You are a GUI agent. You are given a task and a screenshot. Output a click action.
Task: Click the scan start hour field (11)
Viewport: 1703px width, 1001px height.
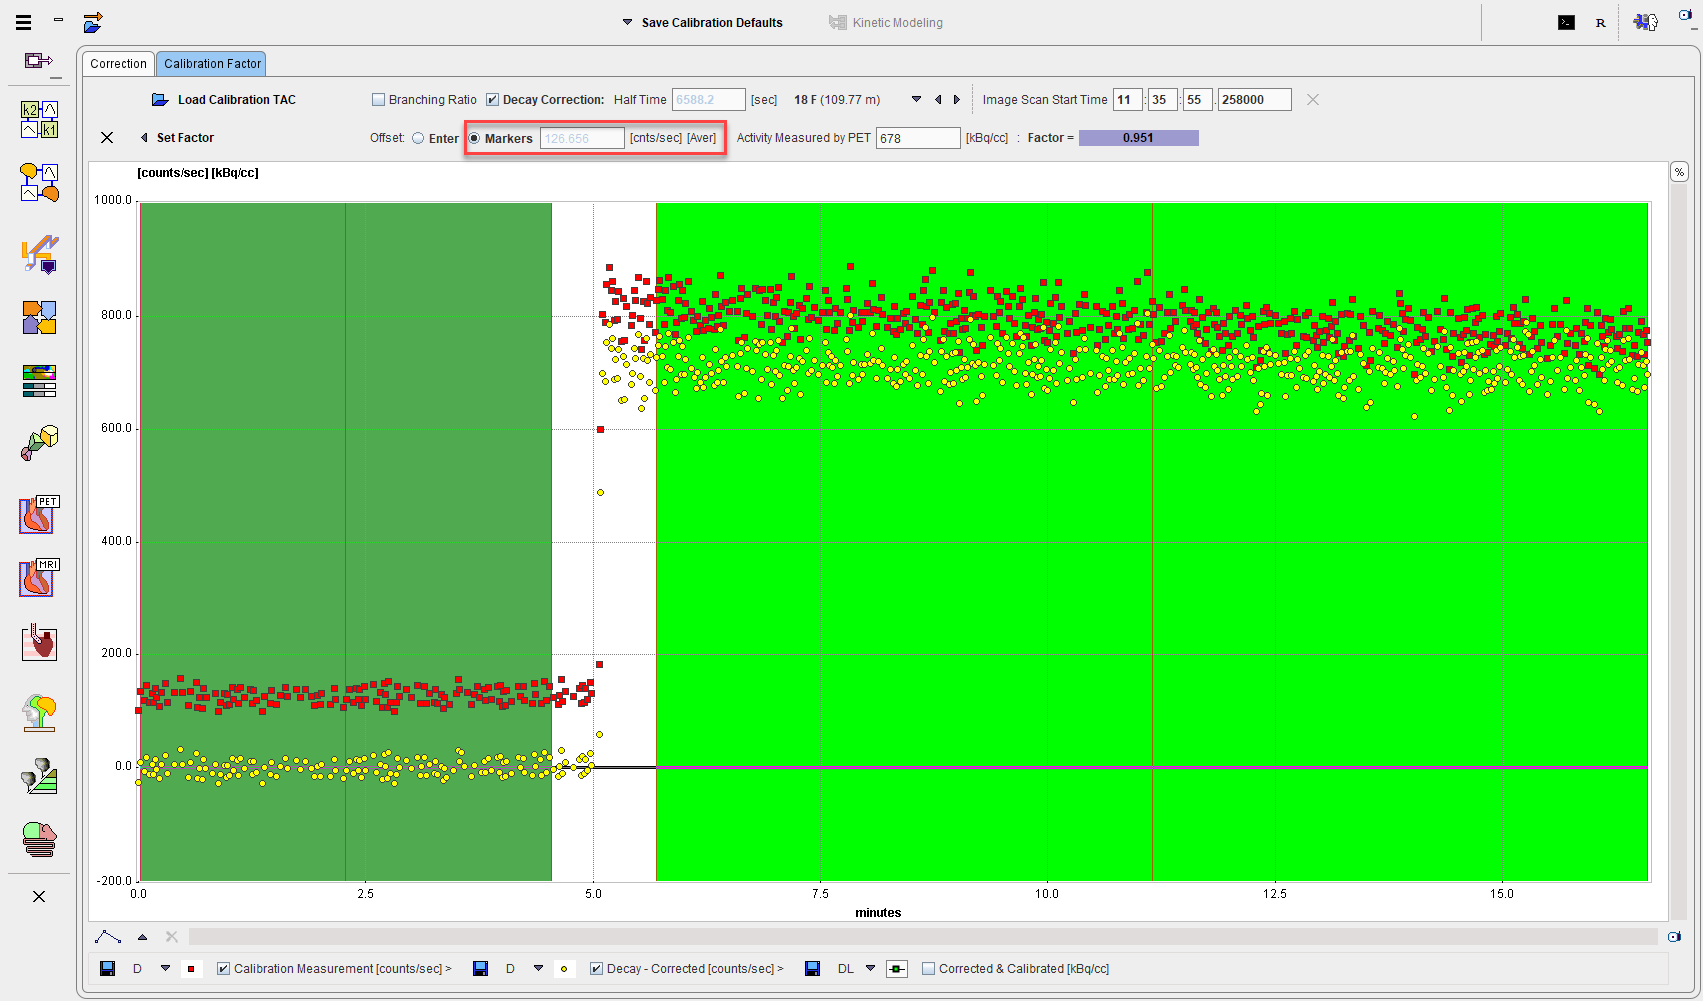pyautogui.click(x=1127, y=99)
